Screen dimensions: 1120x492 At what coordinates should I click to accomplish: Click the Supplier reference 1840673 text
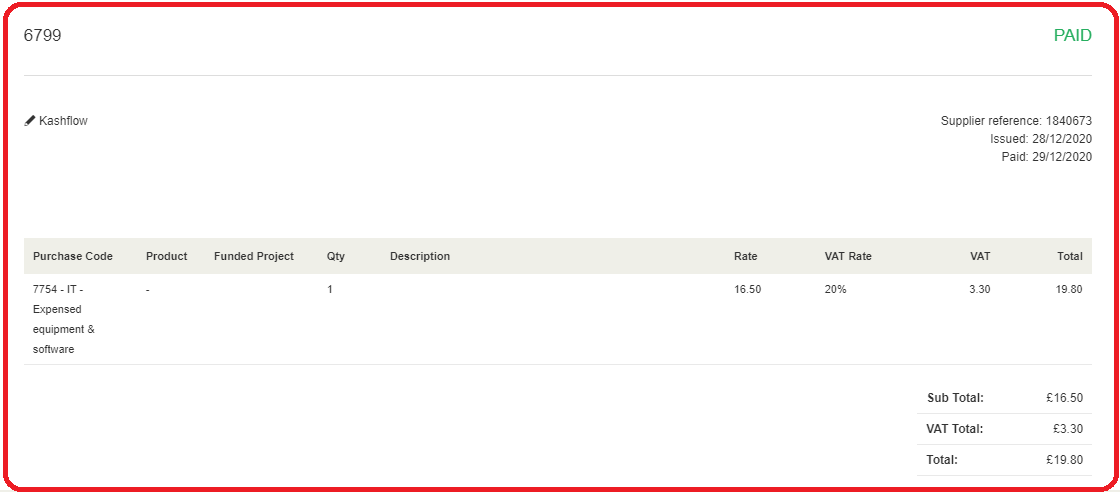point(1016,121)
